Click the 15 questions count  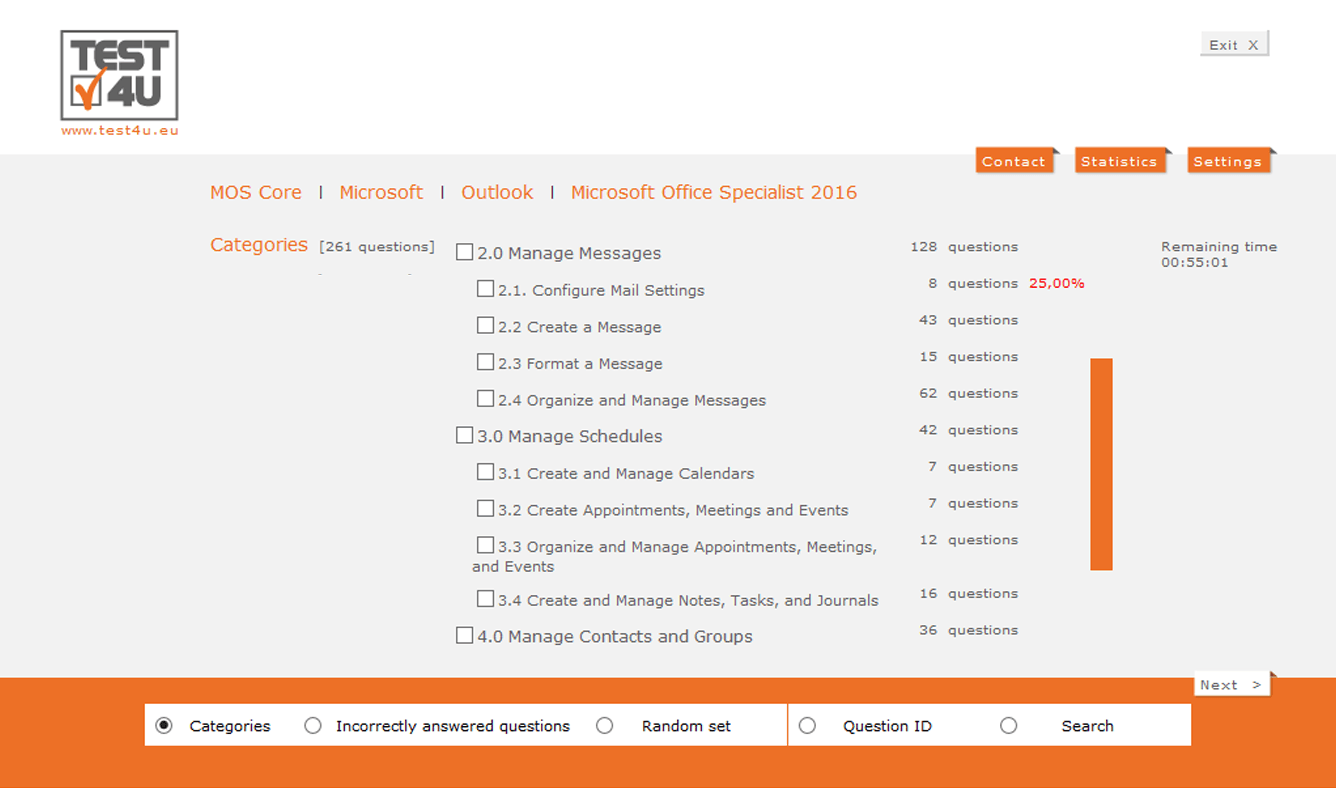[969, 357]
